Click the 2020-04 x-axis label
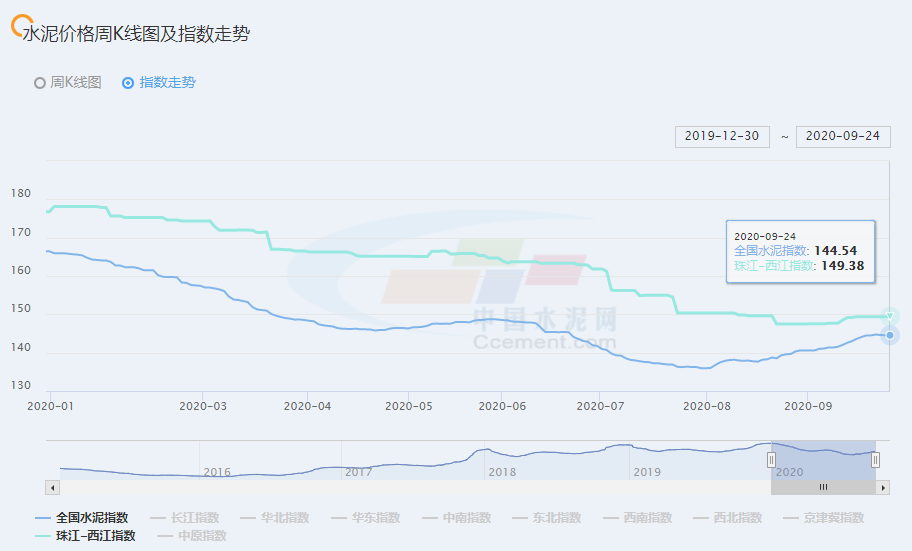This screenshot has height=551, width=912. 307,406
